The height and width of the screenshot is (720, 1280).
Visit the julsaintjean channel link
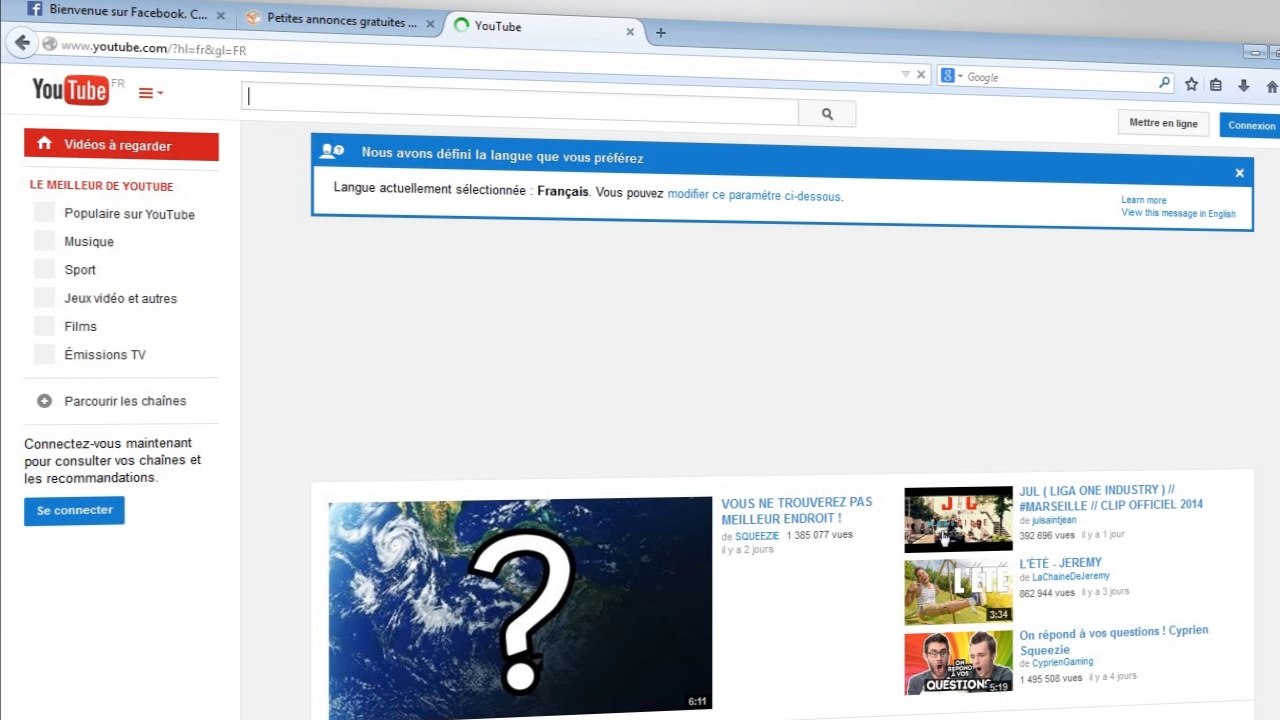pyautogui.click(x=1054, y=520)
